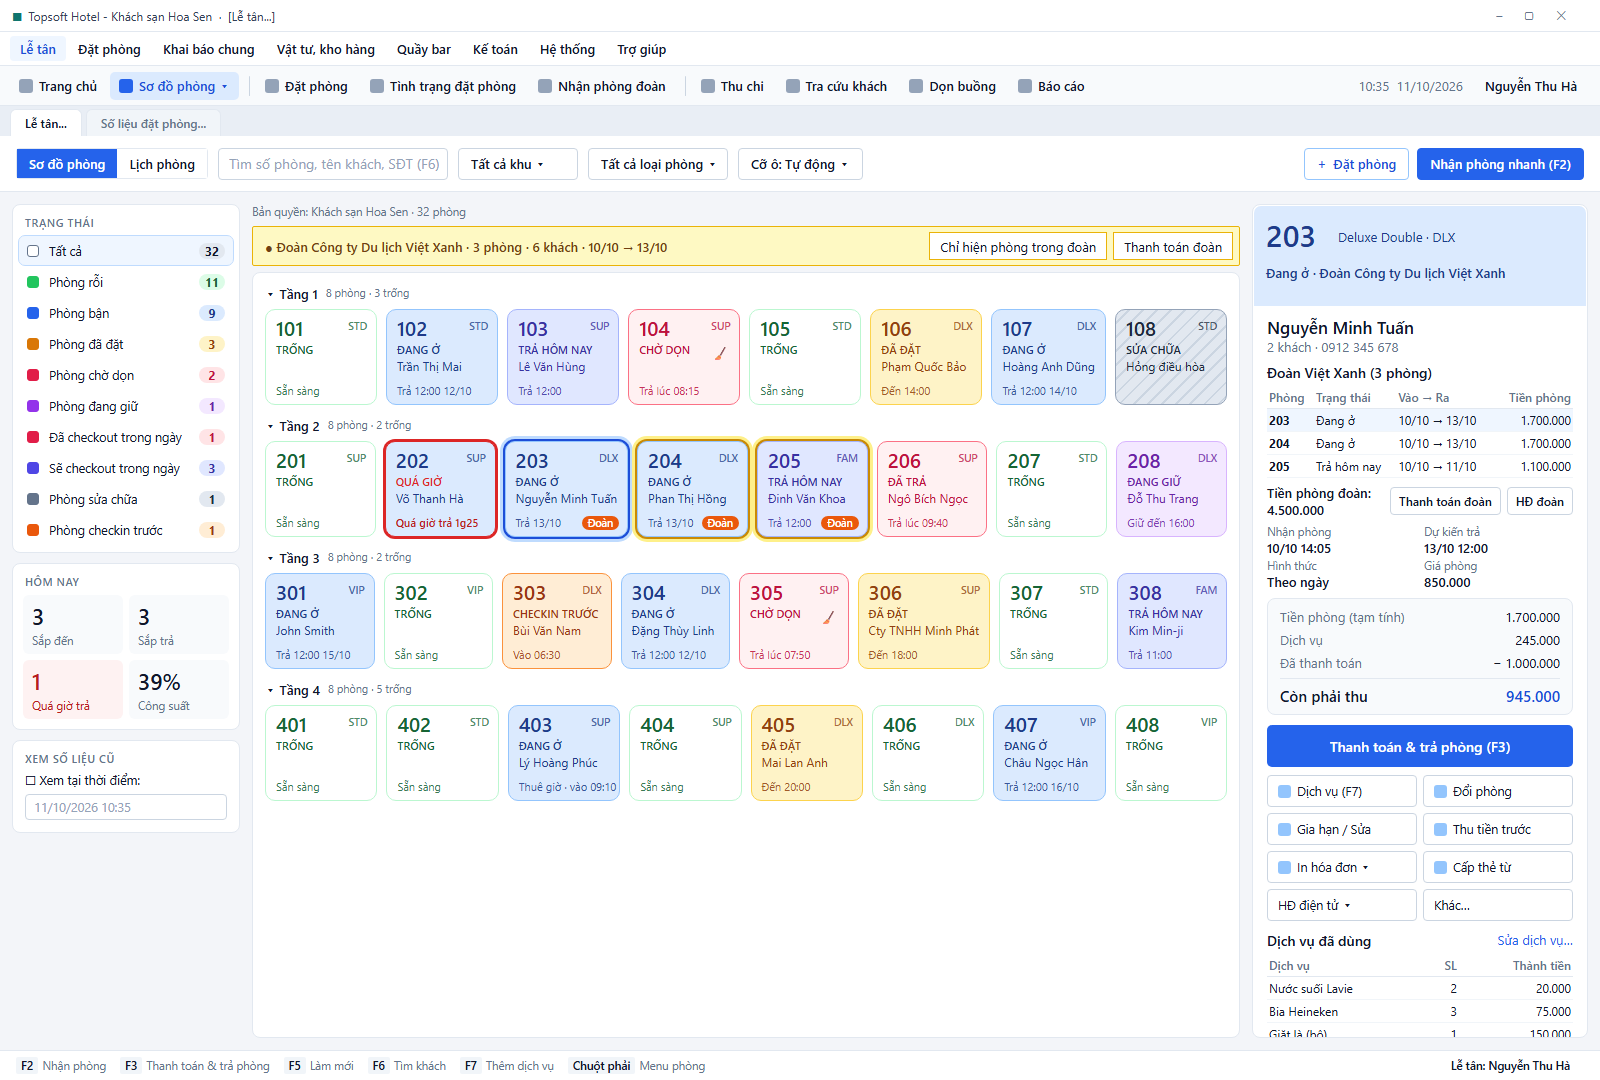Open Tình trạng đặt phòng toolbar icon
This screenshot has height=1080, width=1600.
click(377, 86)
